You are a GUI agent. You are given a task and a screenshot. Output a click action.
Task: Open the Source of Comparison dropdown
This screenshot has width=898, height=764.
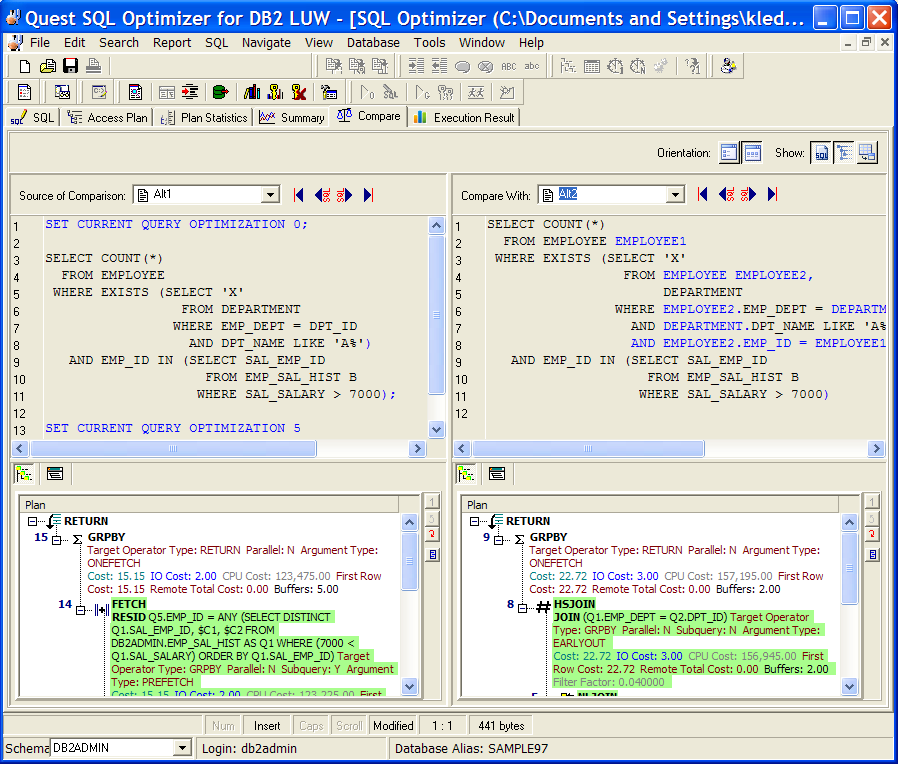[x=270, y=195]
